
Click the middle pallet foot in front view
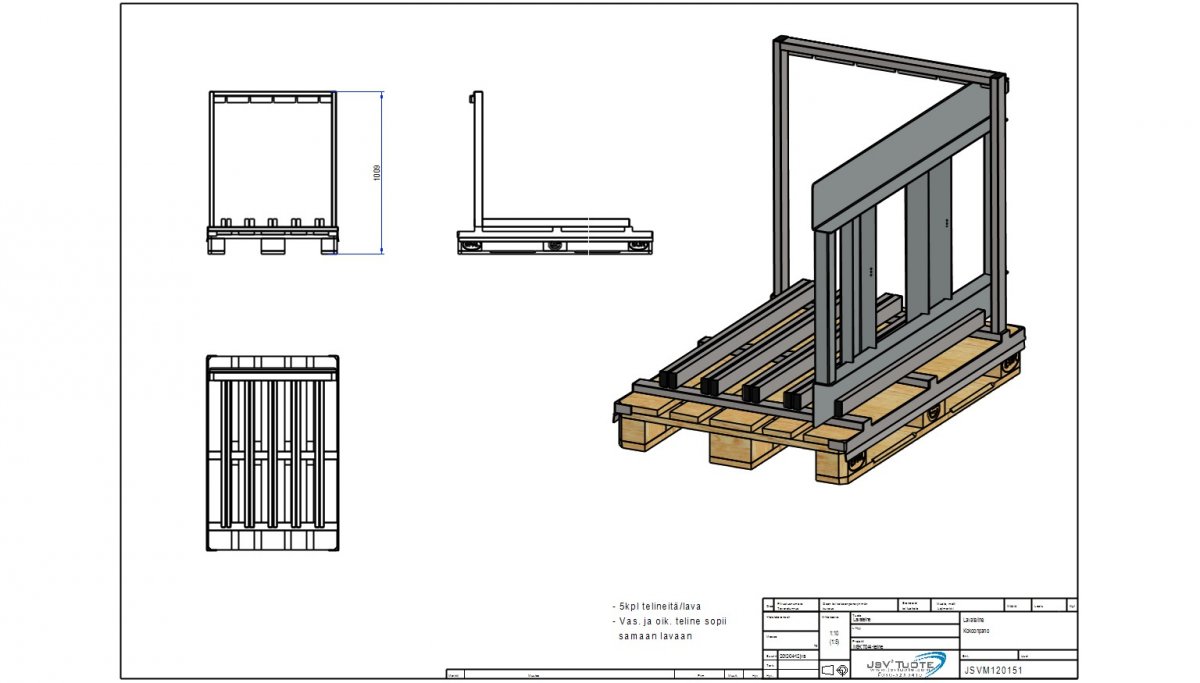pos(272,246)
